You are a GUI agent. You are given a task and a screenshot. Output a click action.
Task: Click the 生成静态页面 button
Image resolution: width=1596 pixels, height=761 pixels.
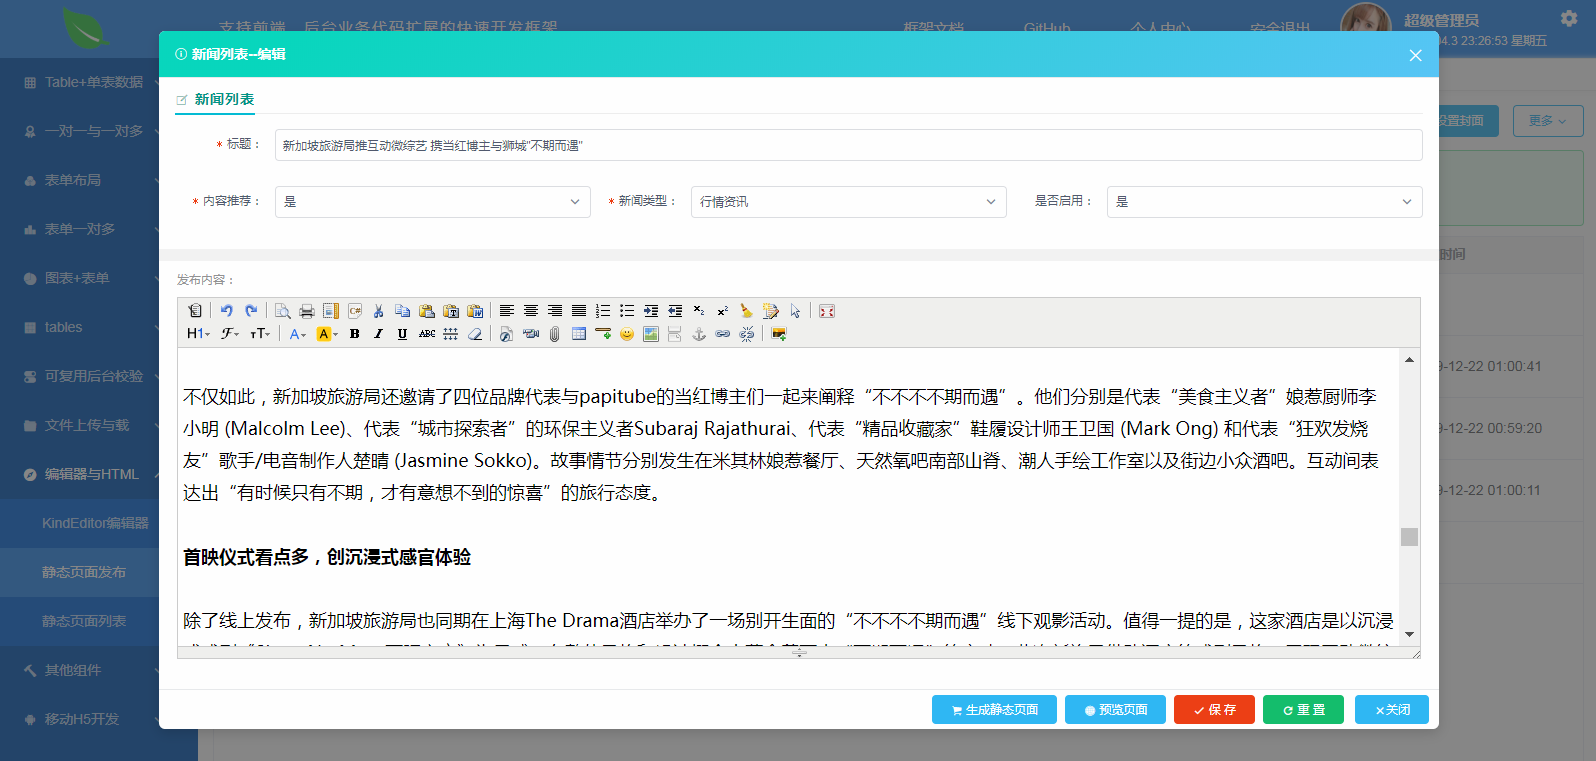coord(995,709)
